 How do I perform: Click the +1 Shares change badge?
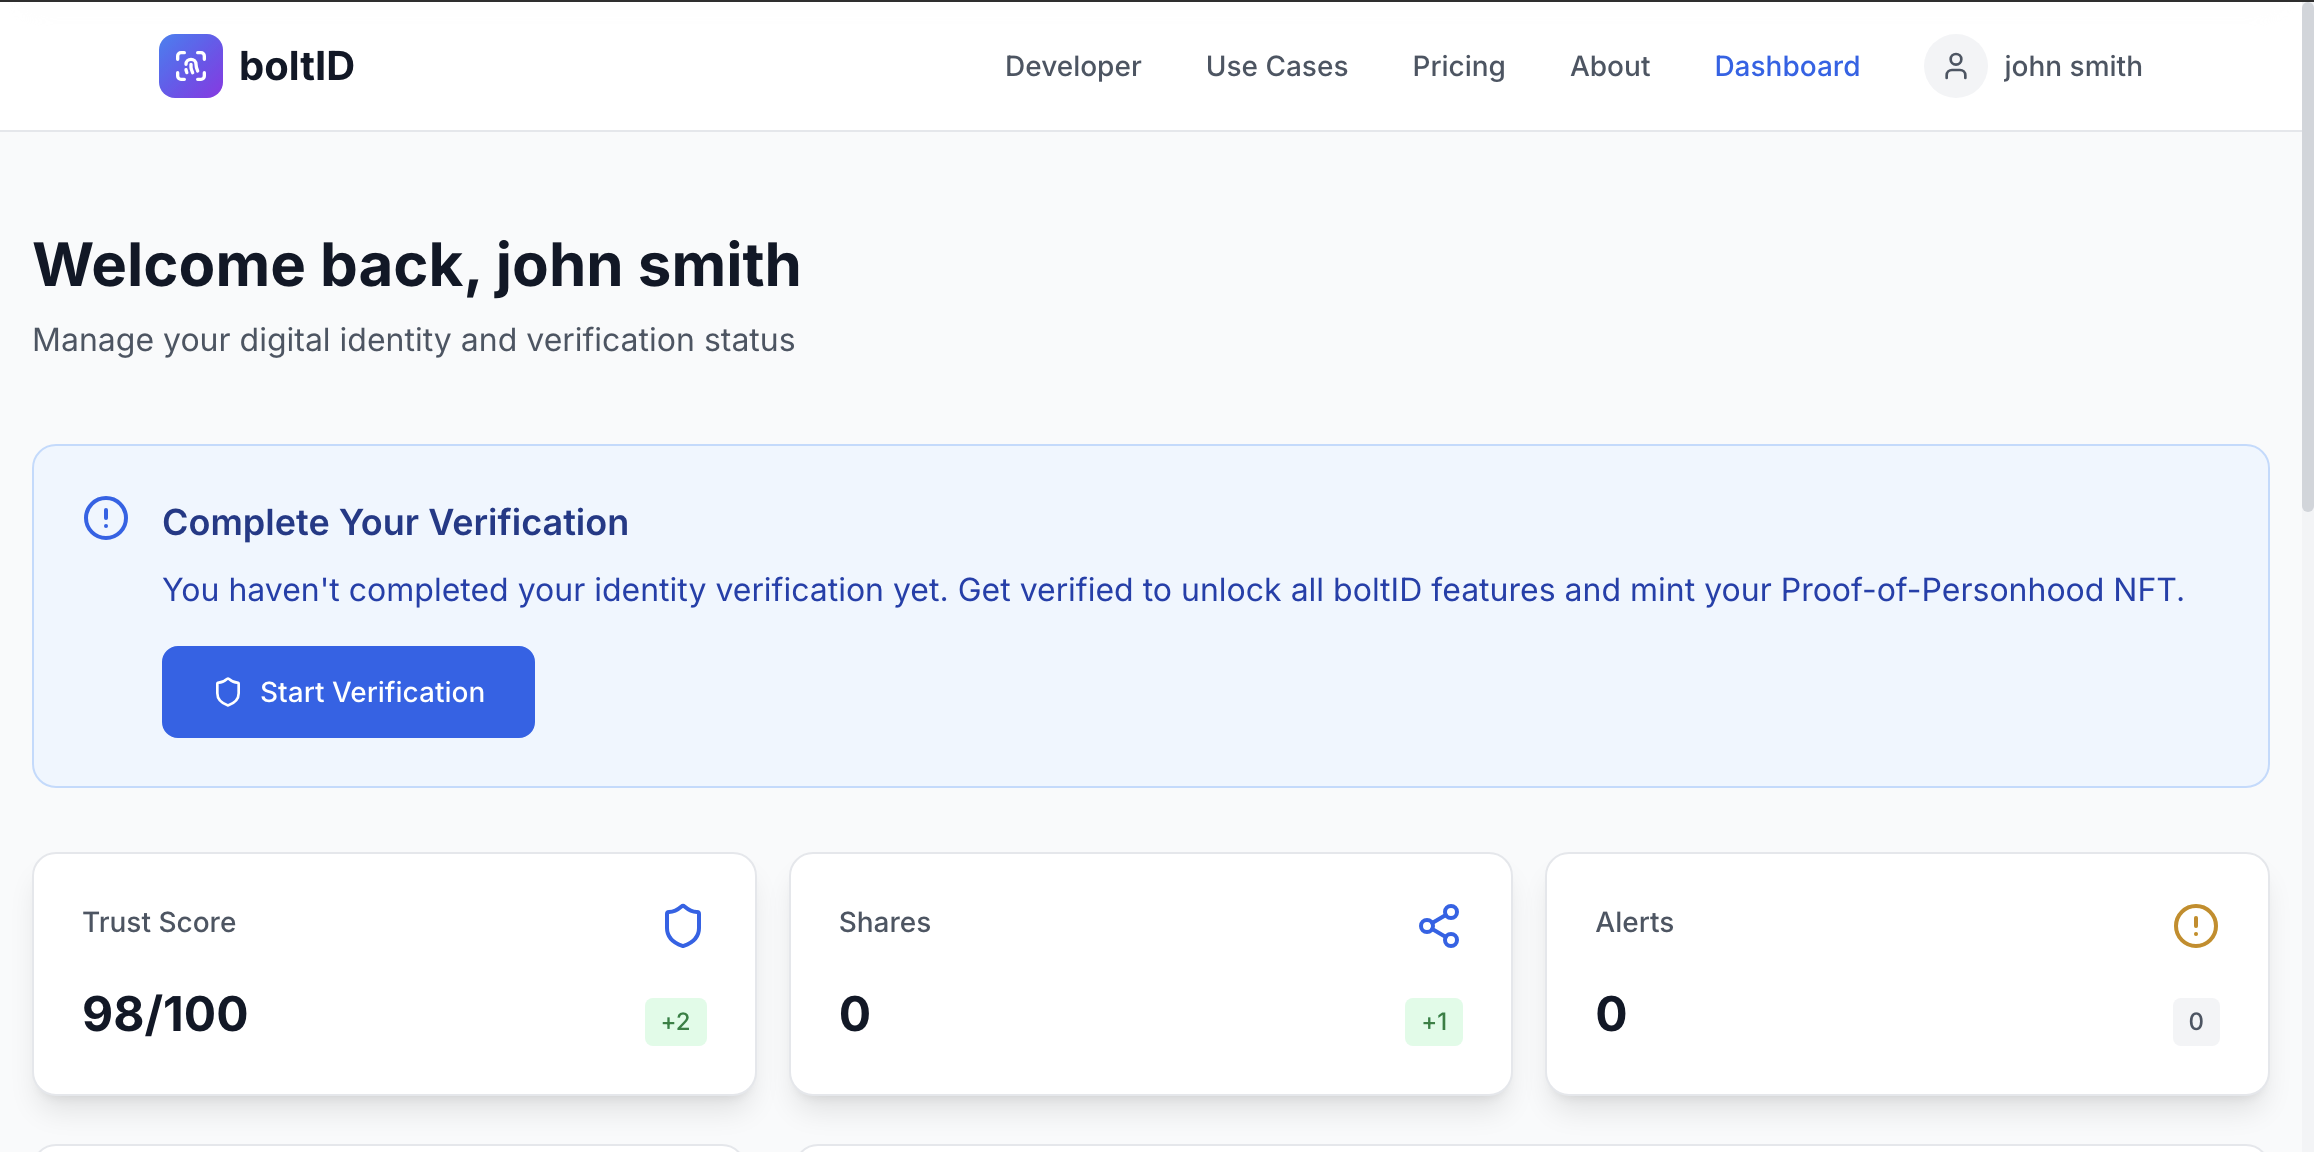tap(1434, 1022)
